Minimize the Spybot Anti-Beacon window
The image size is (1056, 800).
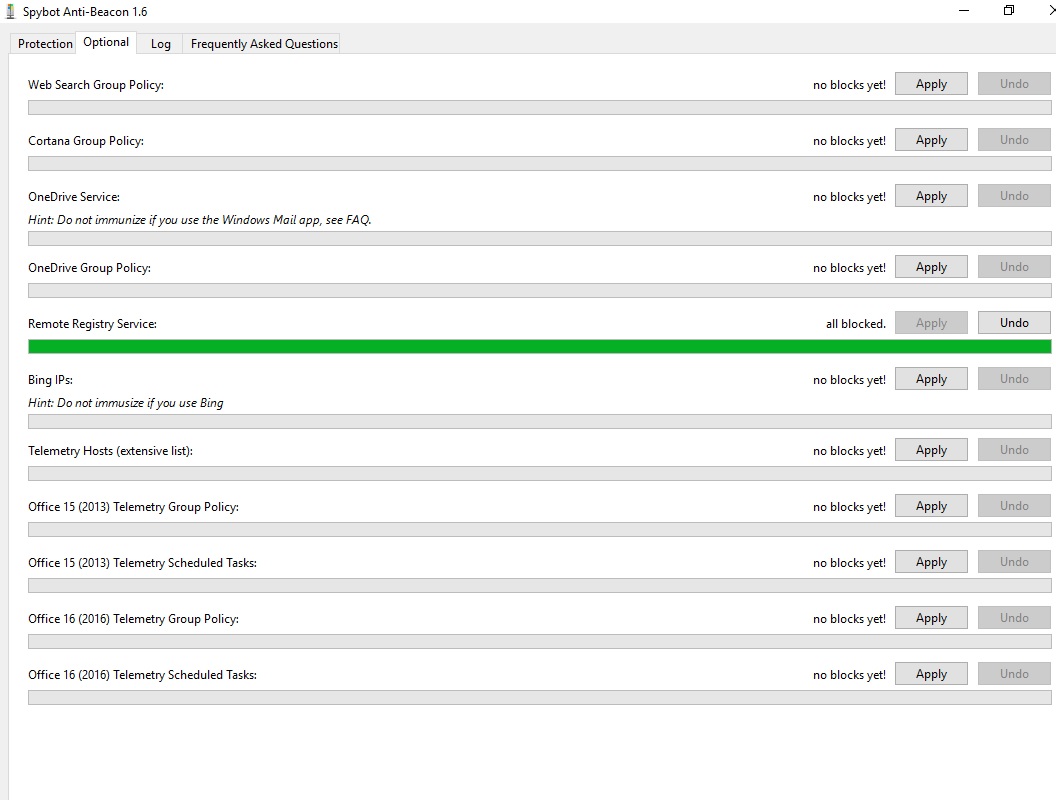click(x=964, y=11)
